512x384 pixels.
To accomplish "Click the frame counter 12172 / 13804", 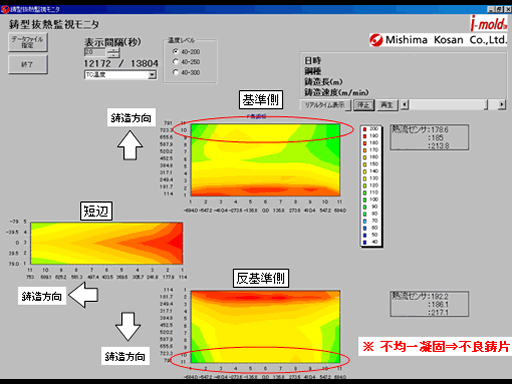I will tap(121, 63).
